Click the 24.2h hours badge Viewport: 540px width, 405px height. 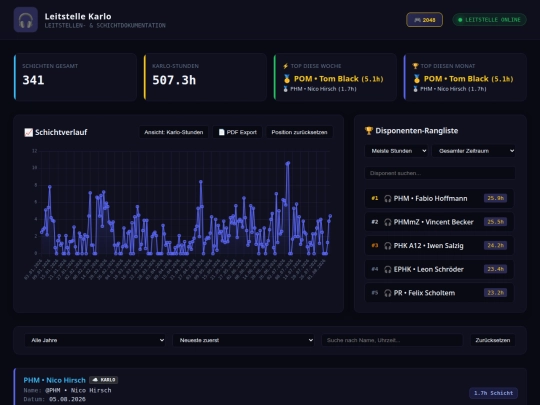pyautogui.click(x=495, y=246)
